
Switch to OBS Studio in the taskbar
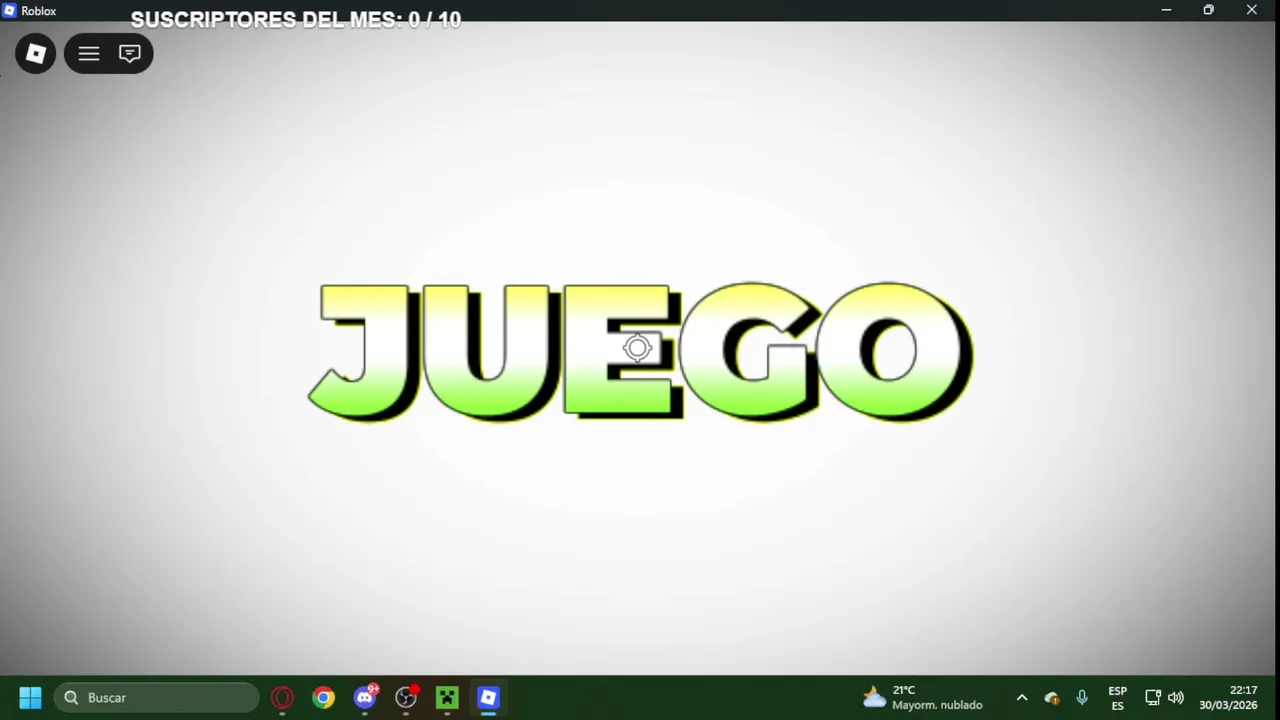406,698
